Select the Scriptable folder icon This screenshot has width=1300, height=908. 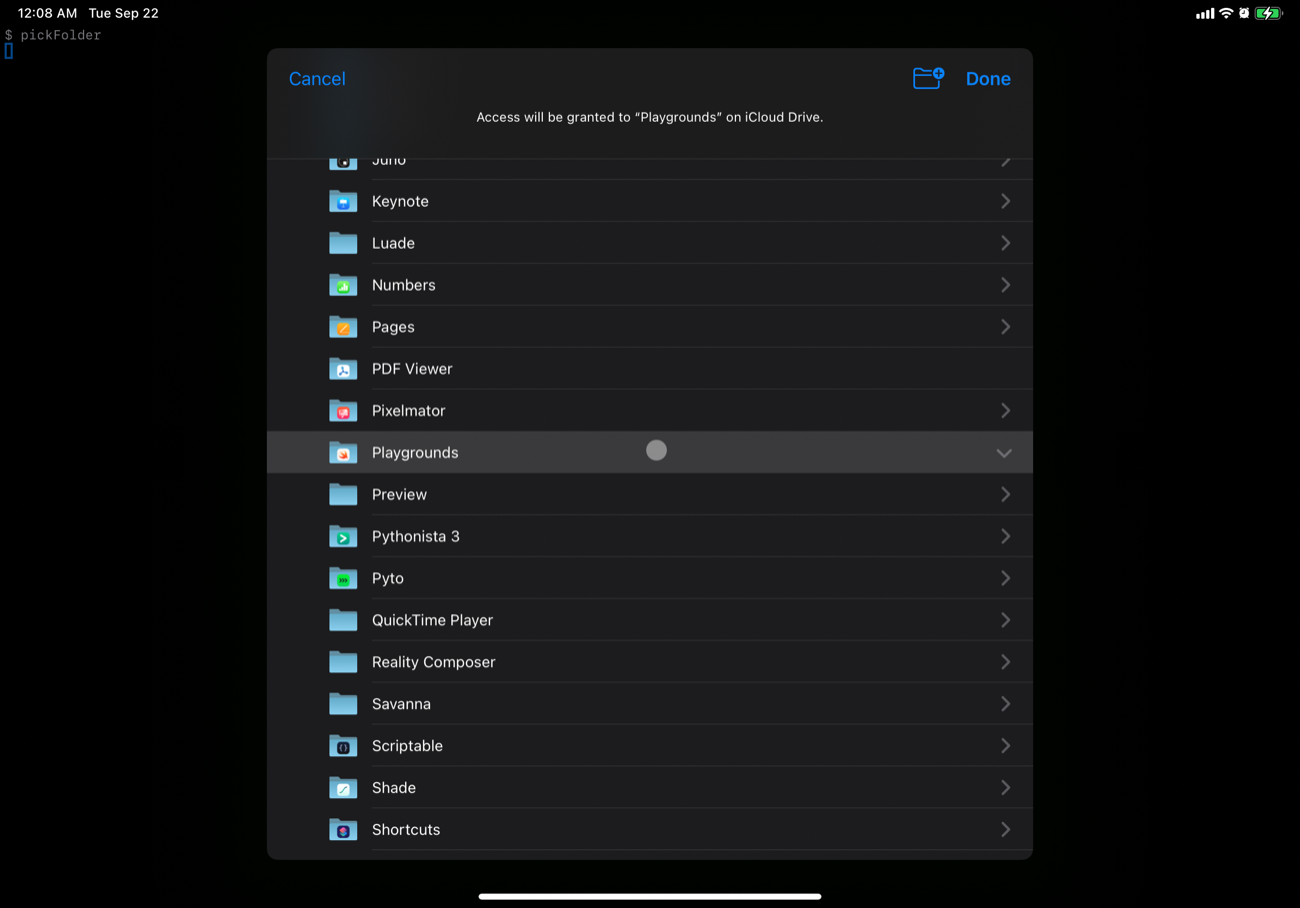[343, 747]
